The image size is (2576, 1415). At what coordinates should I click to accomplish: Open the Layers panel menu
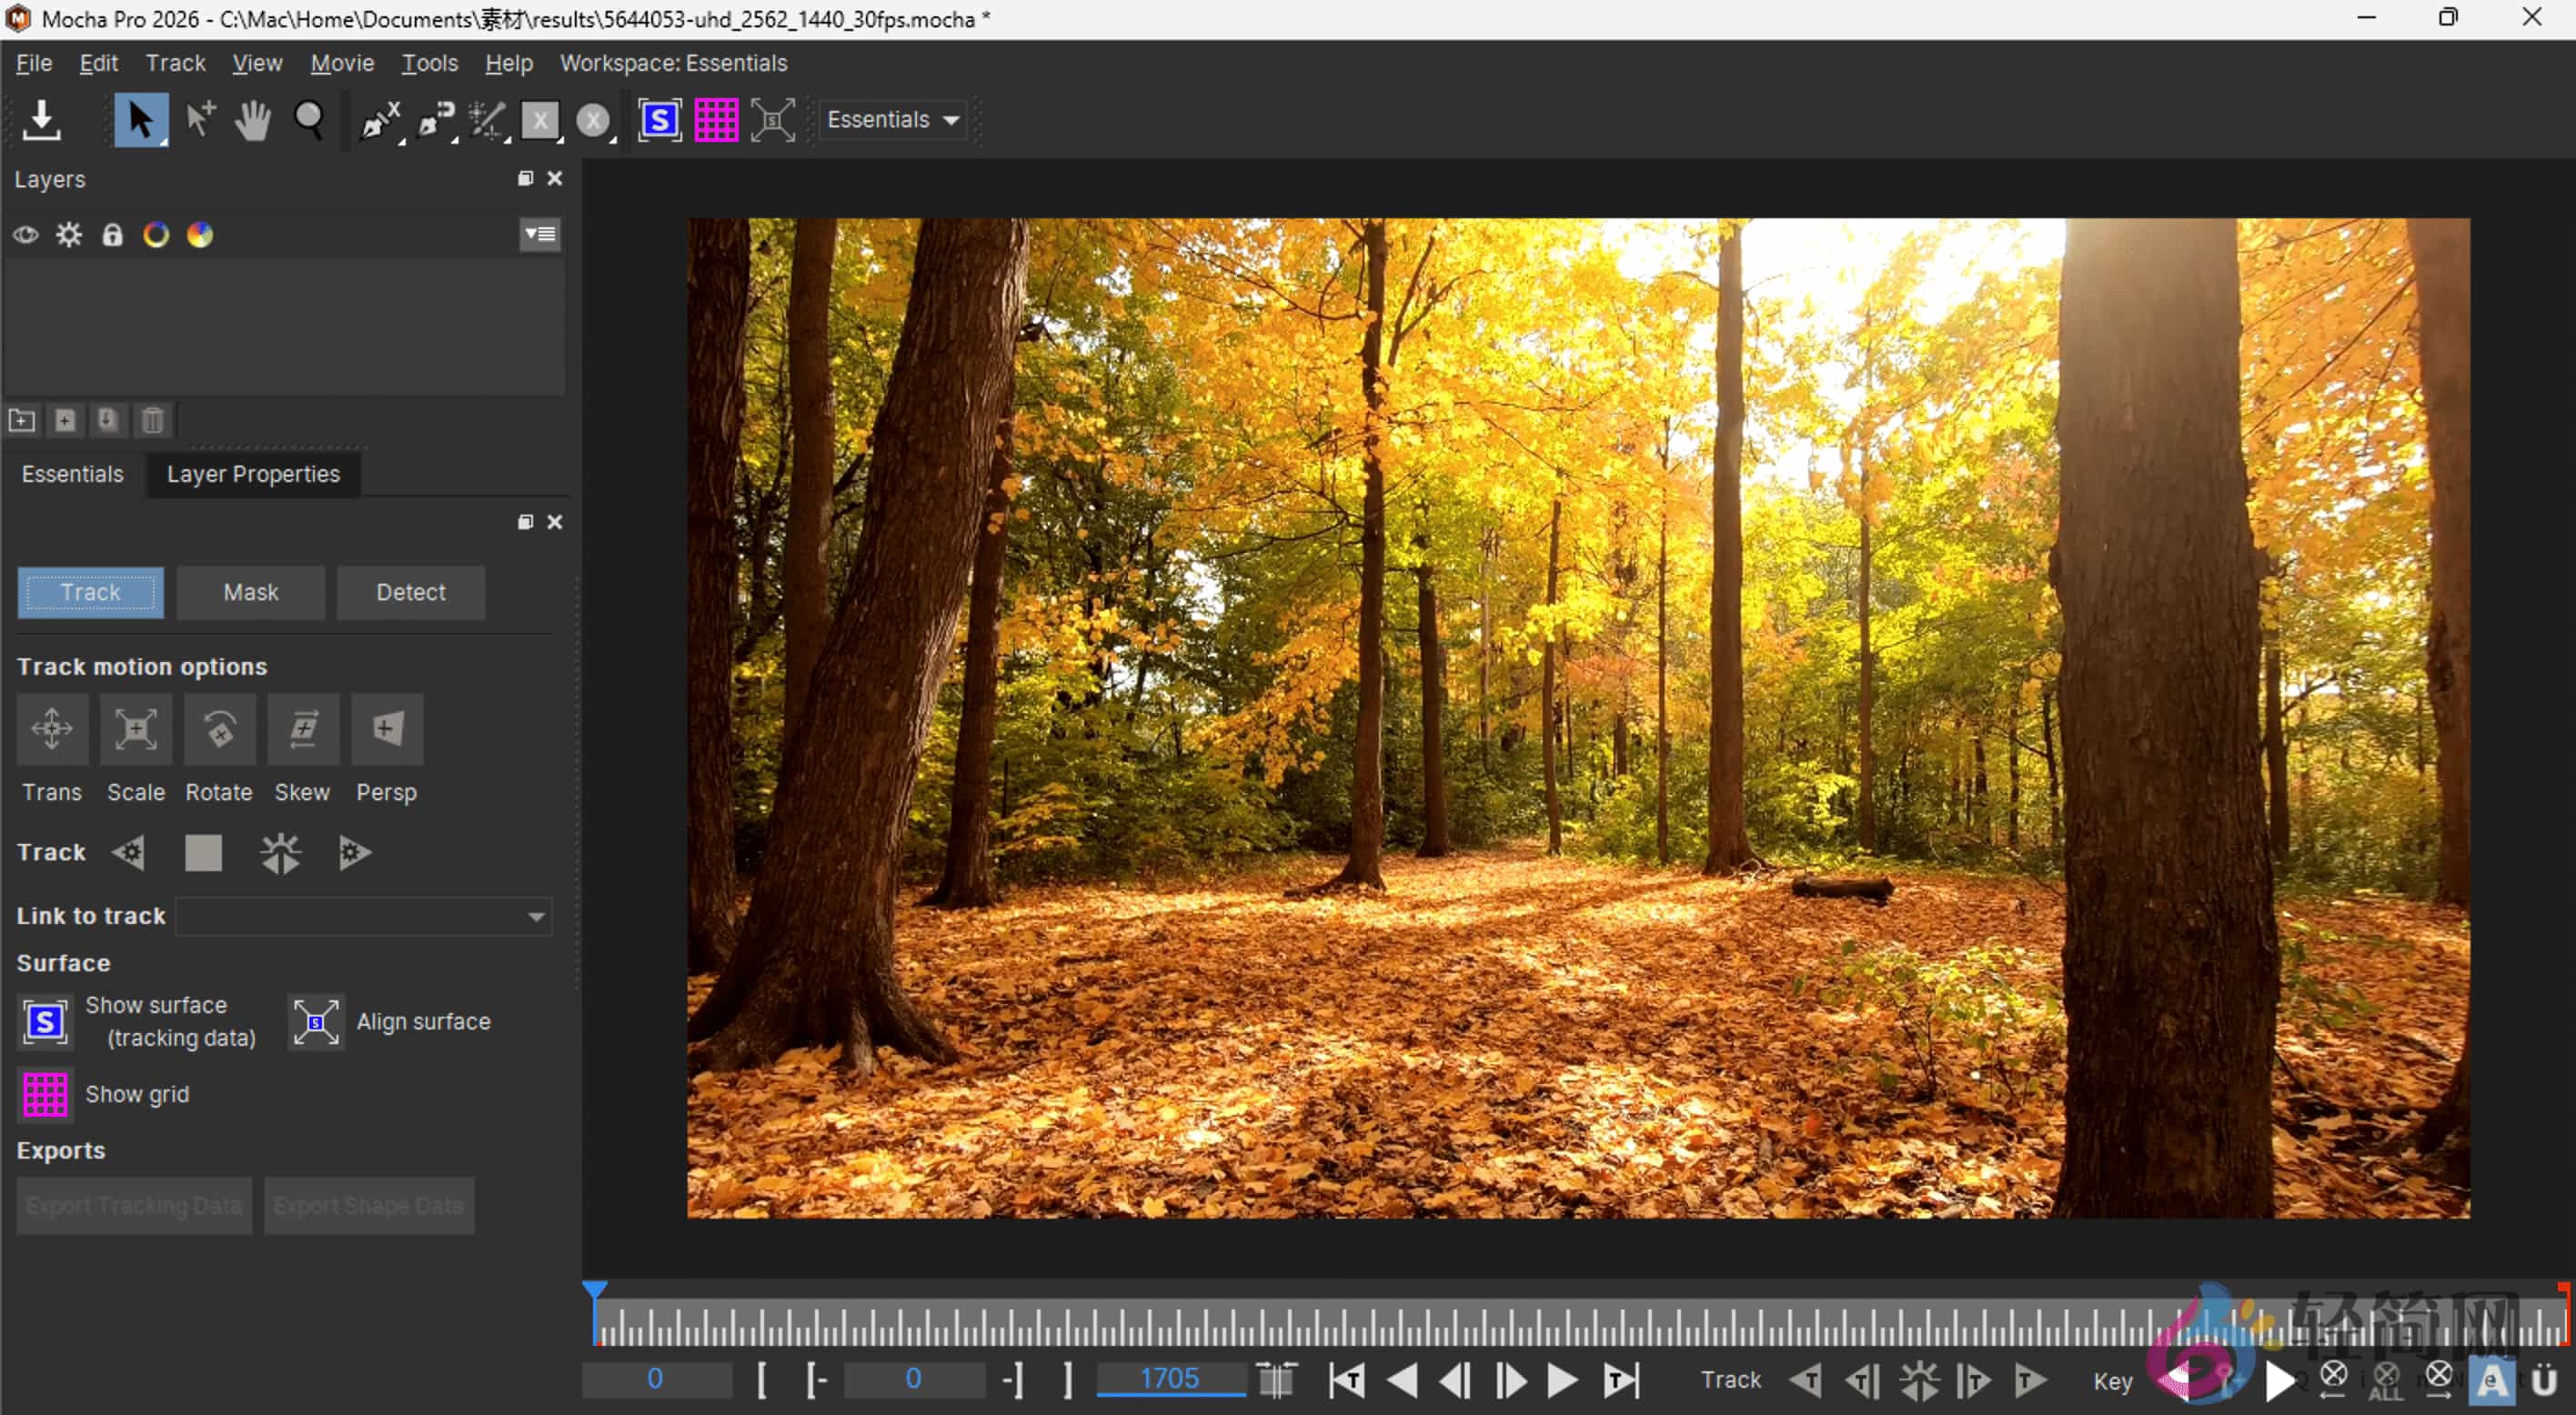click(539, 234)
